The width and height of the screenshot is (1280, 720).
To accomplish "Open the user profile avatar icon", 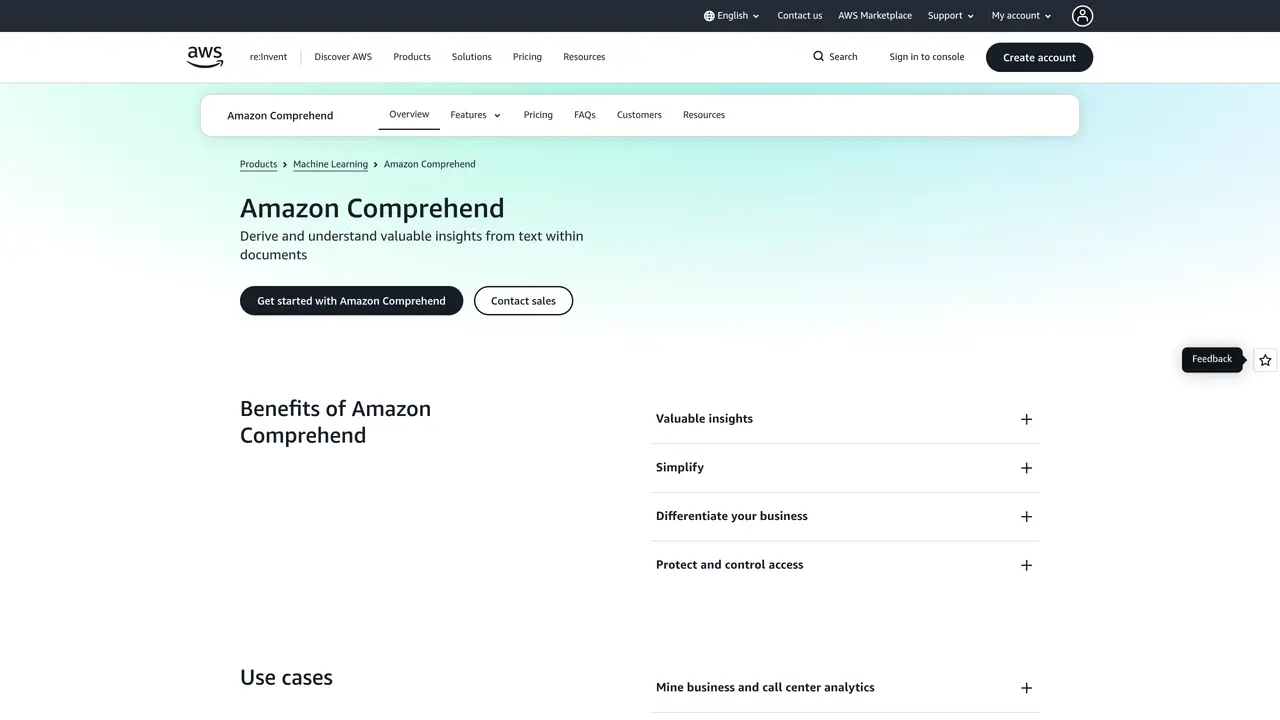I will click(x=1082, y=16).
